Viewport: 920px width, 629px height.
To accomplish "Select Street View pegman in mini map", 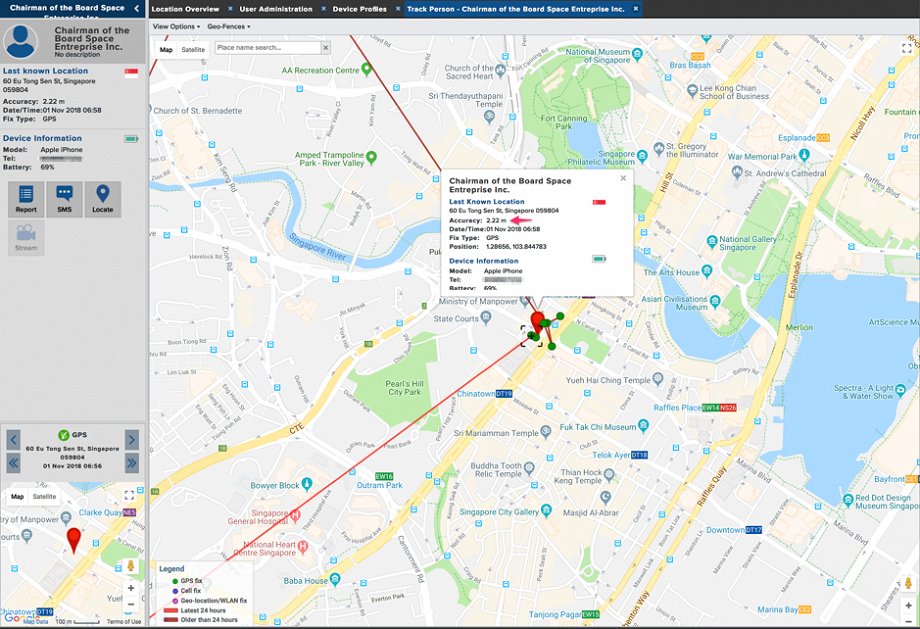I will (x=131, y=566).
